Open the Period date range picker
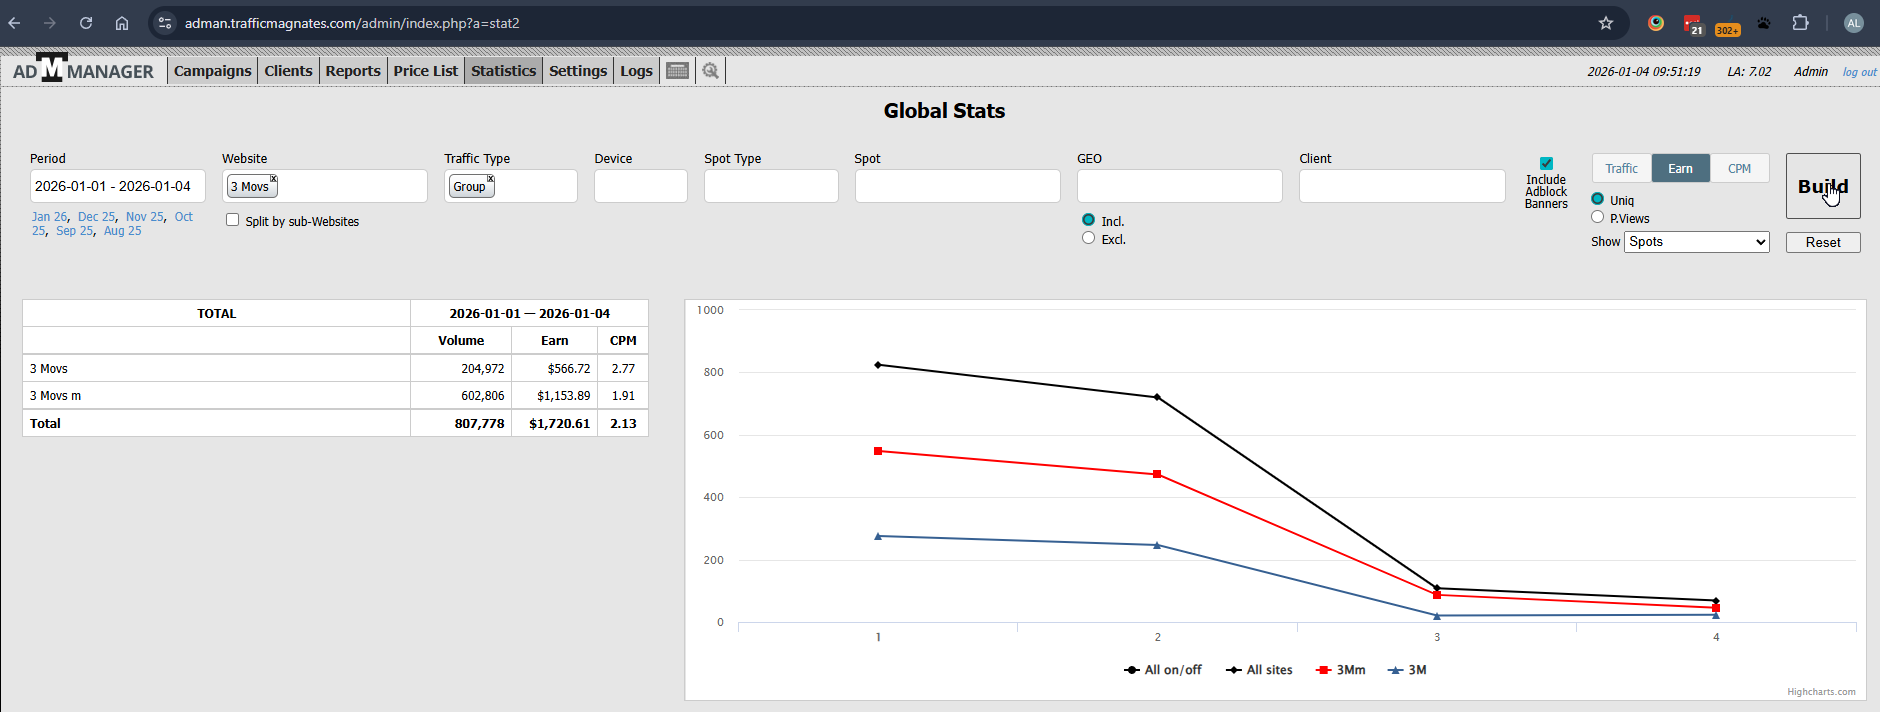 click(118, 186)
